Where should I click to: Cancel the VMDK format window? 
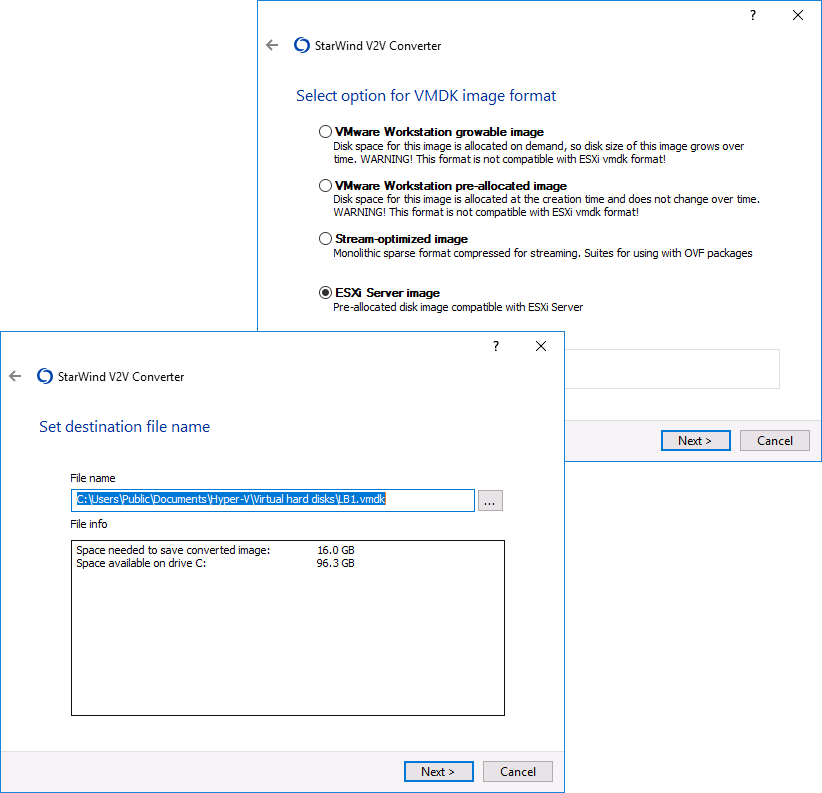(775, 441)
